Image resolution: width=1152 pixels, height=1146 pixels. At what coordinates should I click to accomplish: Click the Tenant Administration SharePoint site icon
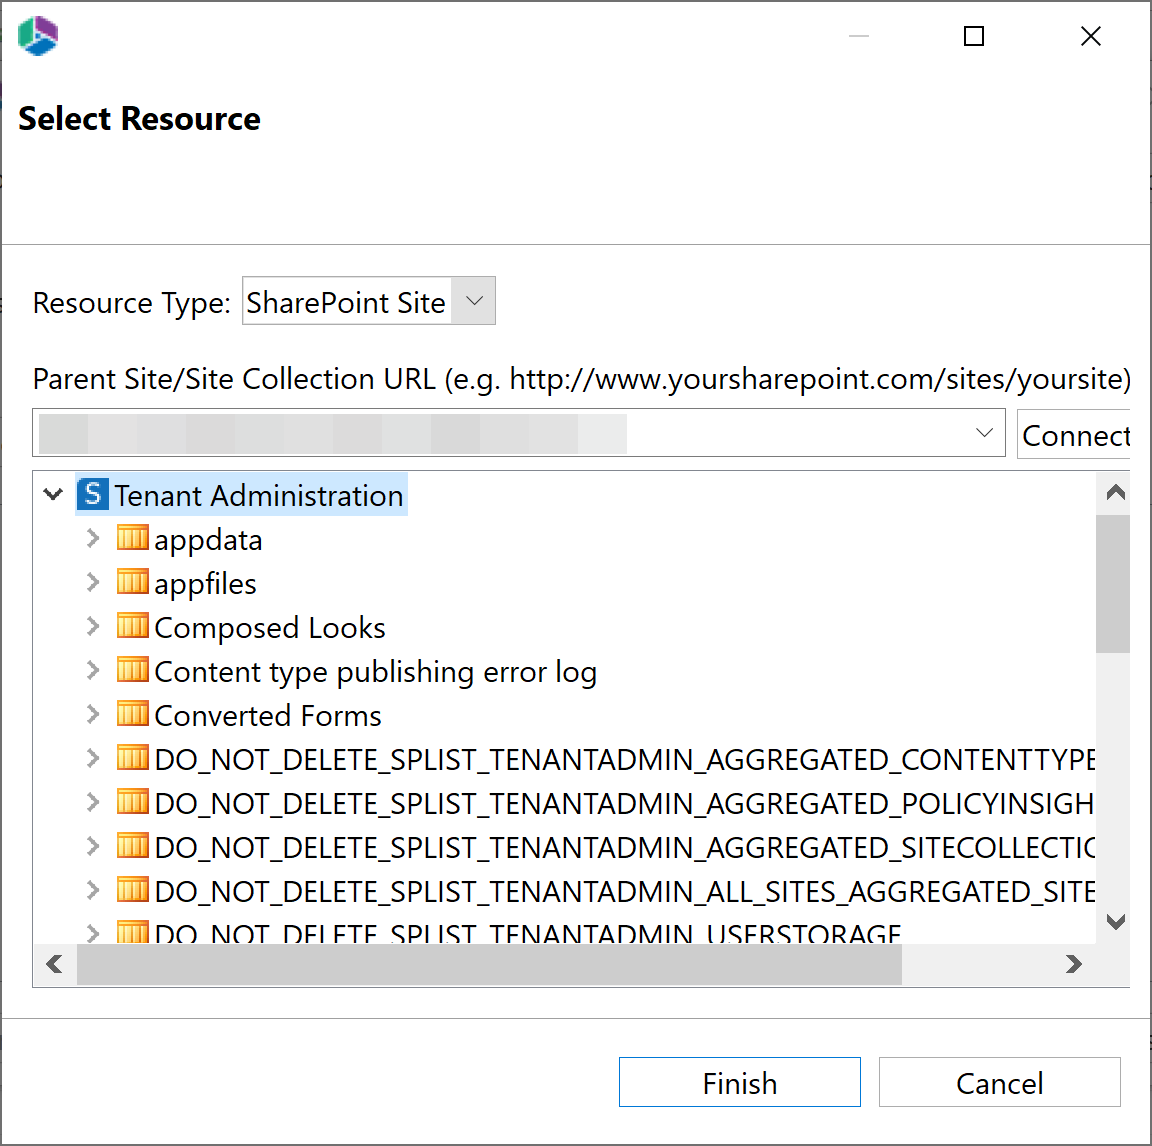coord(91,494)
